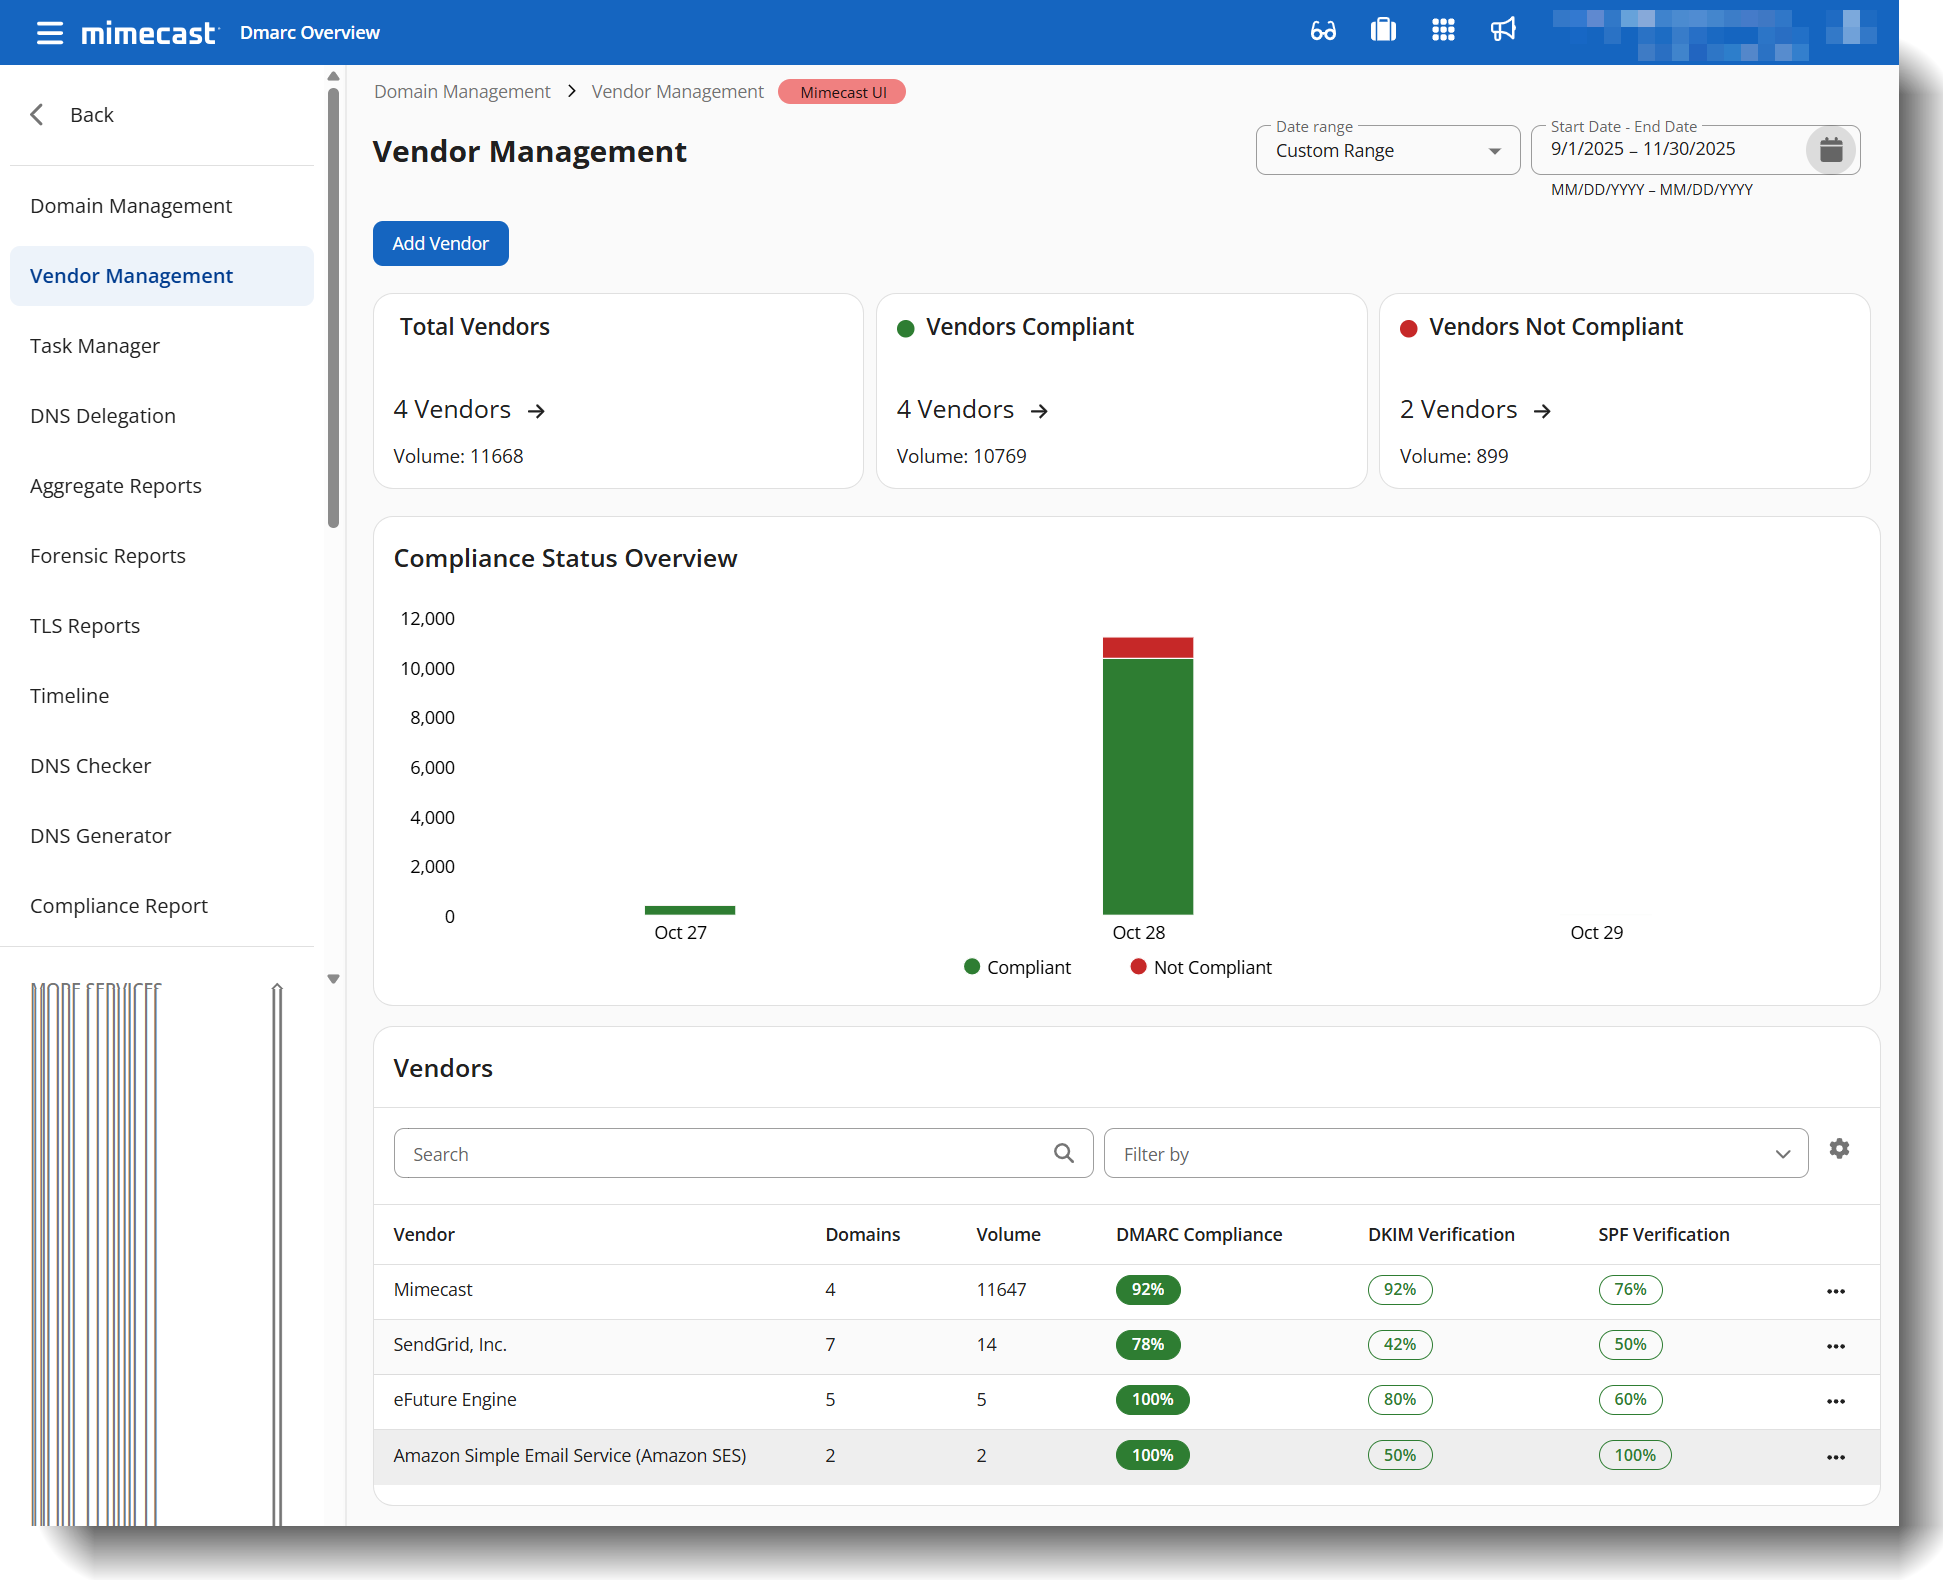The height and width of the screenshot is (1580, 1943).
Task: Open the apps grid icon
Action: (x=1443, y=31)
